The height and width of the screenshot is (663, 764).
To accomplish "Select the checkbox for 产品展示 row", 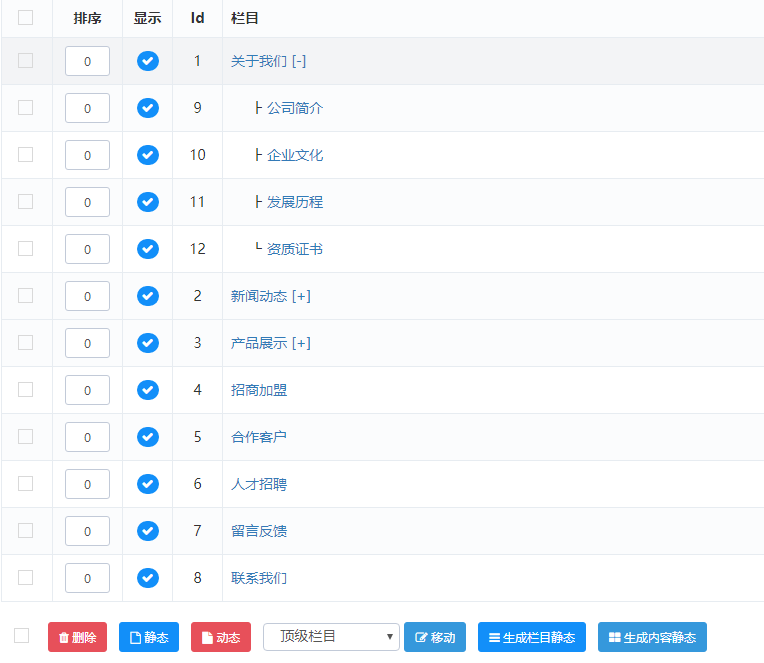I will pyautogui.click(x=25, y=342).
